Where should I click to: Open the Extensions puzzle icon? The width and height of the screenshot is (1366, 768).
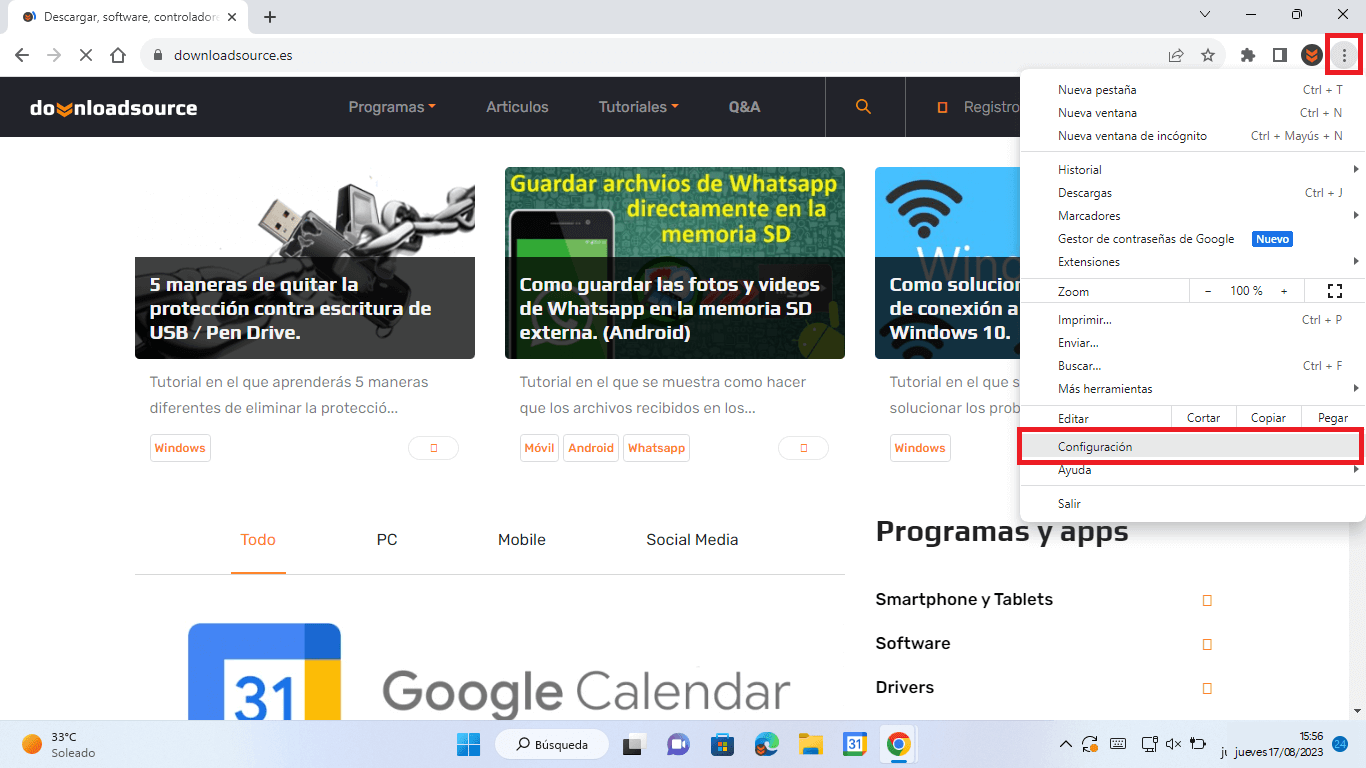(x=1247, y=55)
